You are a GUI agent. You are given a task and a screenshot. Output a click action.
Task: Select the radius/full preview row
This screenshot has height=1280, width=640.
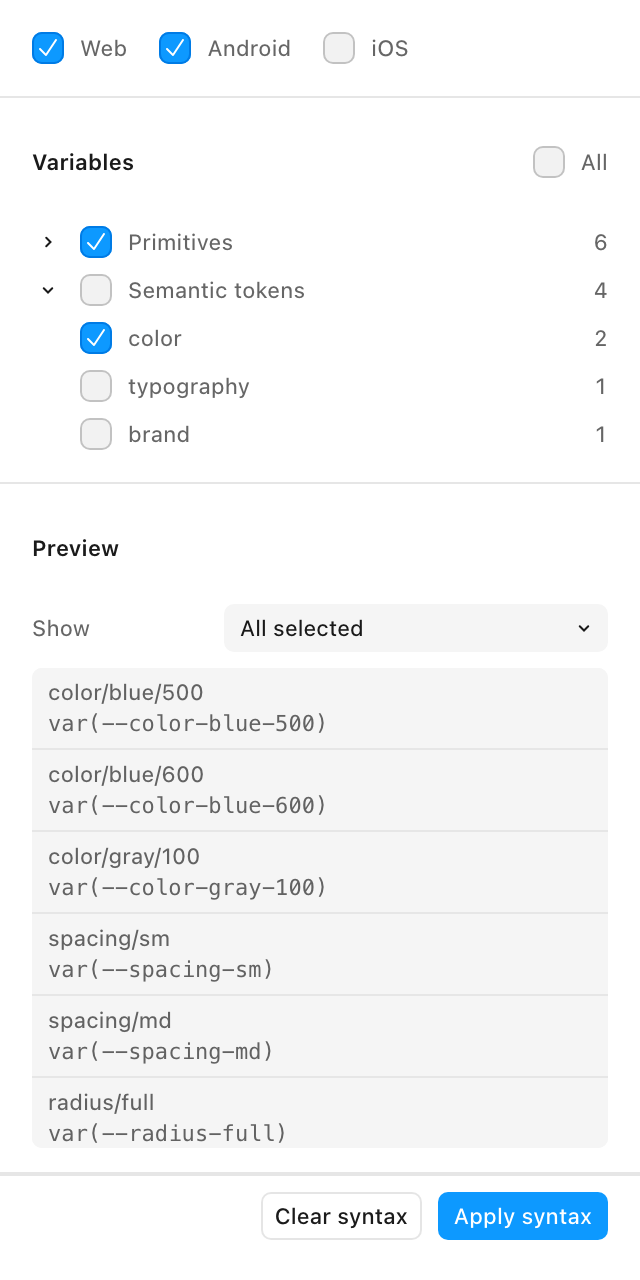click(x=320, y=1113)
